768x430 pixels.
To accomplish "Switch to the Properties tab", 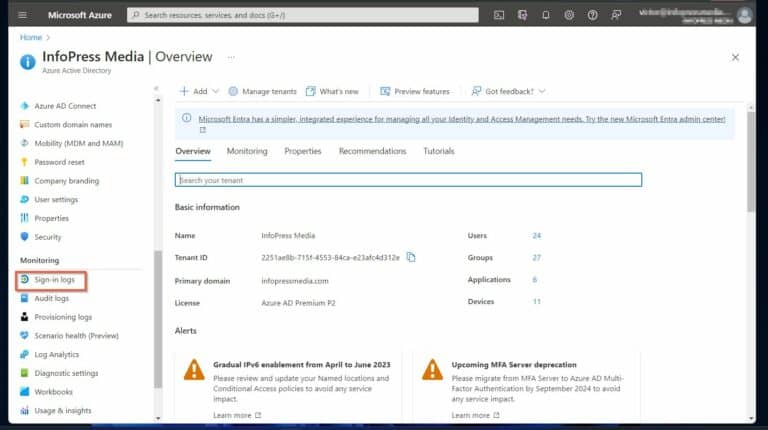I will click(303, 151).
